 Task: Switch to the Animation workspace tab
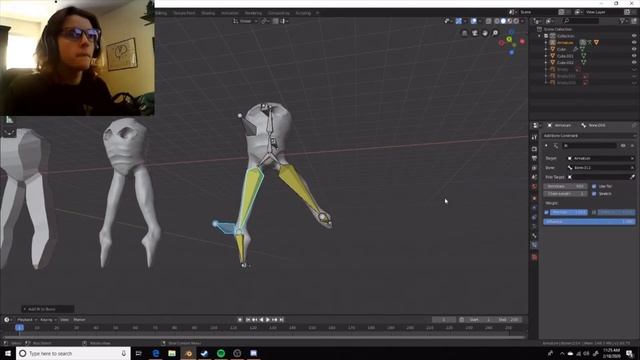230,13
